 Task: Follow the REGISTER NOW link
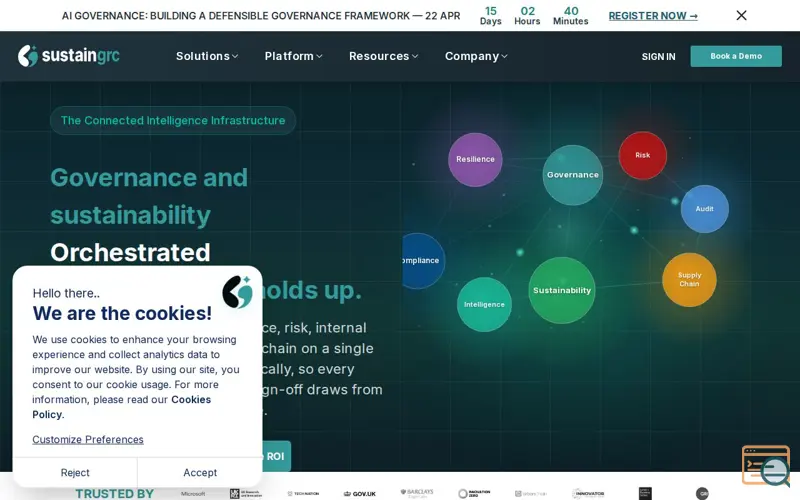(653, 16)
